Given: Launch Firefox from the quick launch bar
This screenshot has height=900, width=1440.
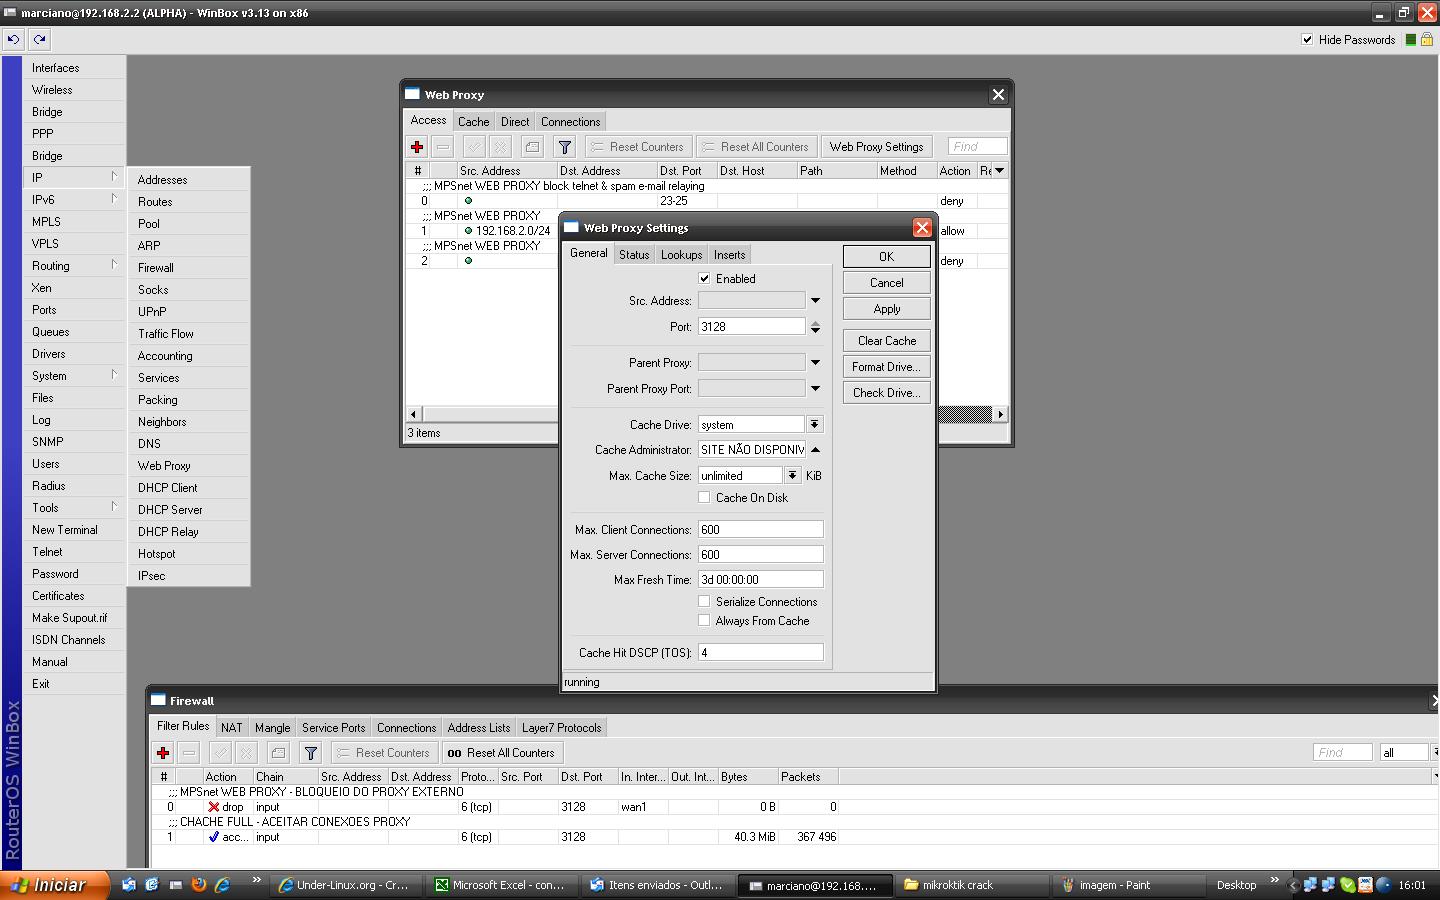Looking at the screenshot, I should (x=198, y=885).
